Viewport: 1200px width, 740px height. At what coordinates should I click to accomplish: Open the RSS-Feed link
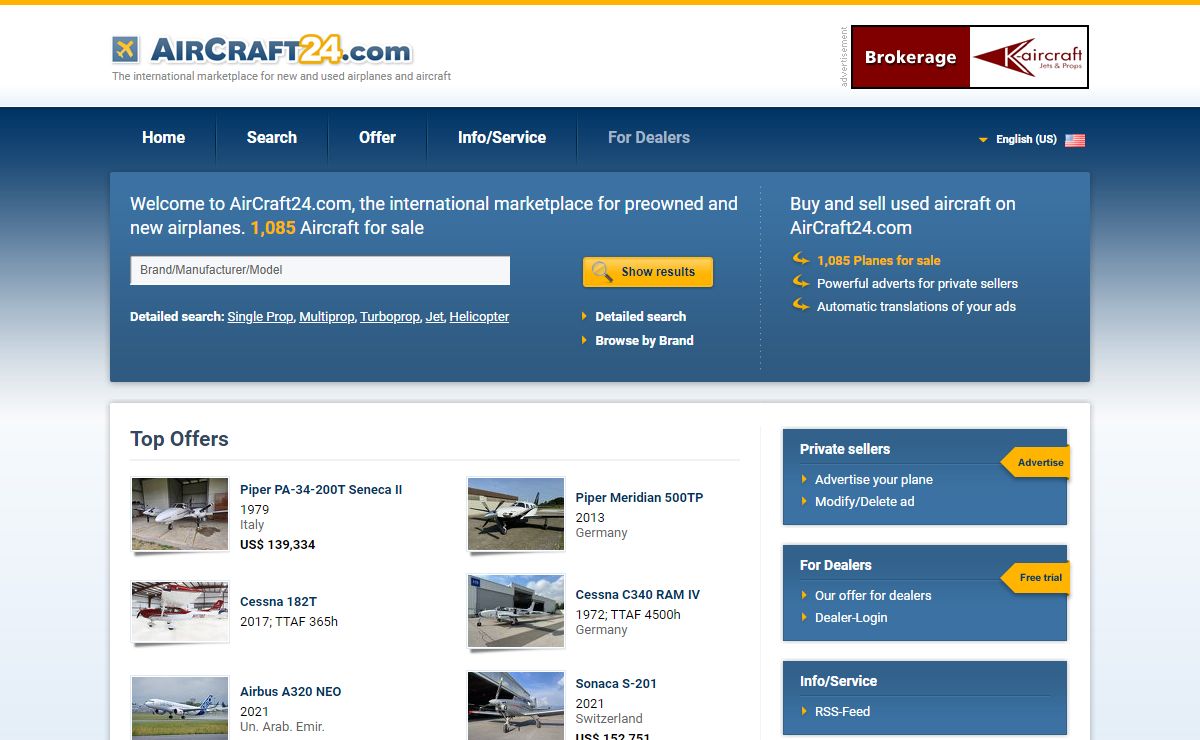tap(843, 712)
